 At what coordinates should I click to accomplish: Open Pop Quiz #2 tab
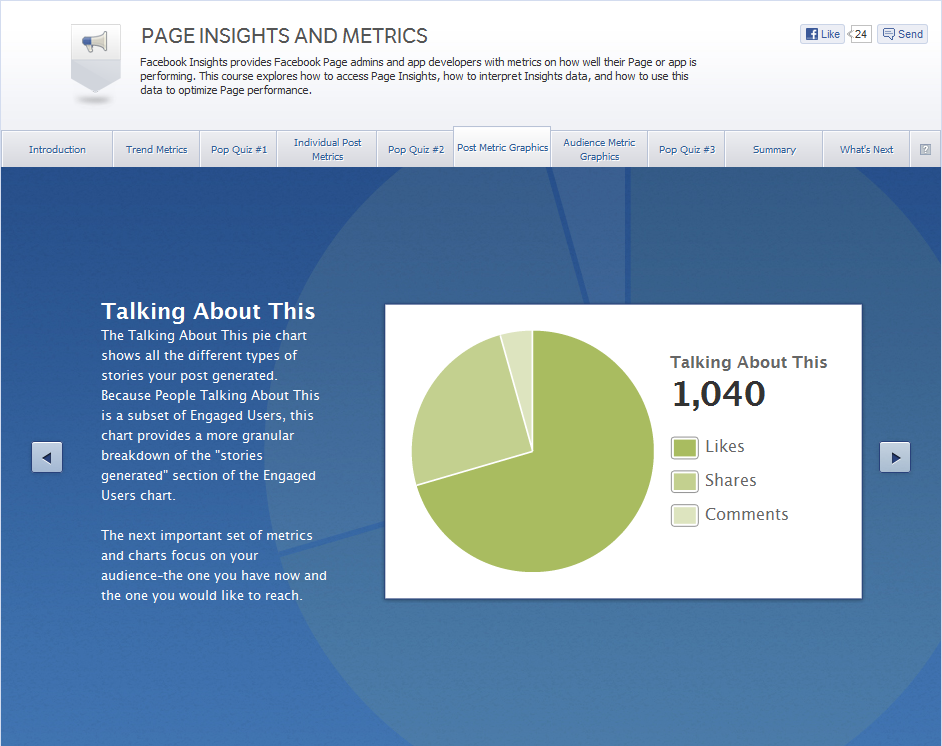[x=416, y=150]
